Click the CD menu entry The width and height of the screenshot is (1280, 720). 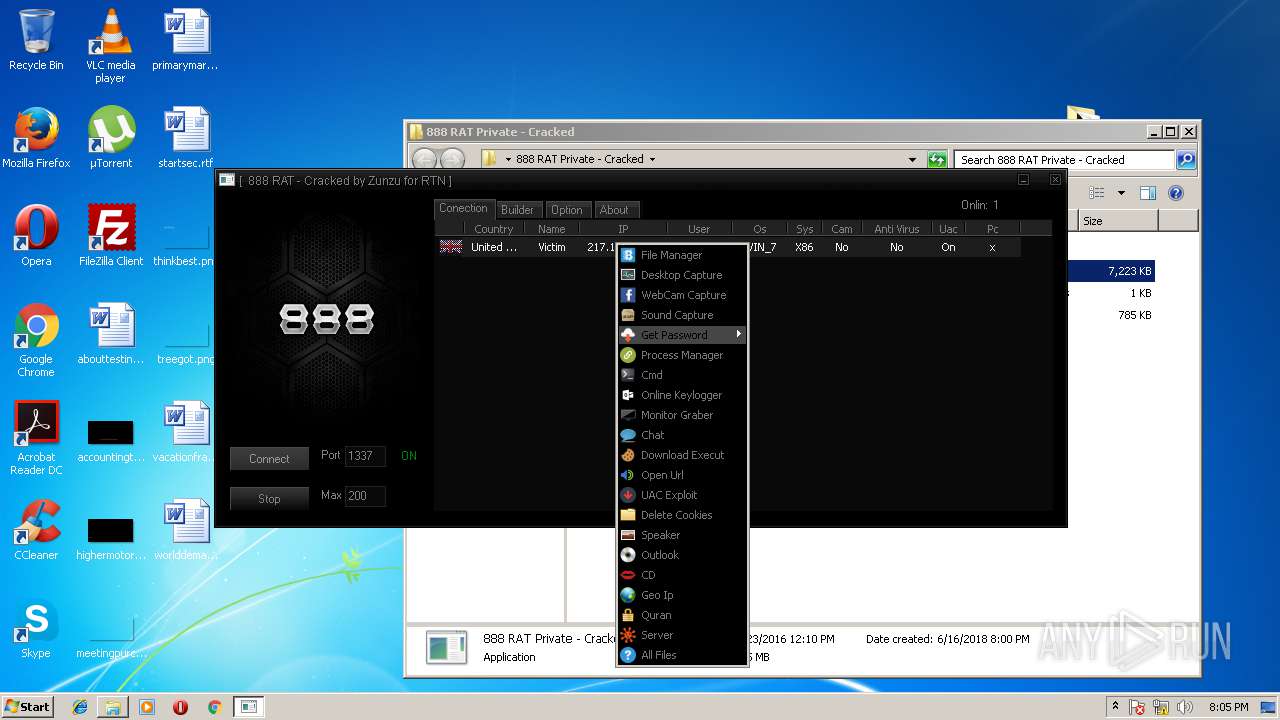682,575
